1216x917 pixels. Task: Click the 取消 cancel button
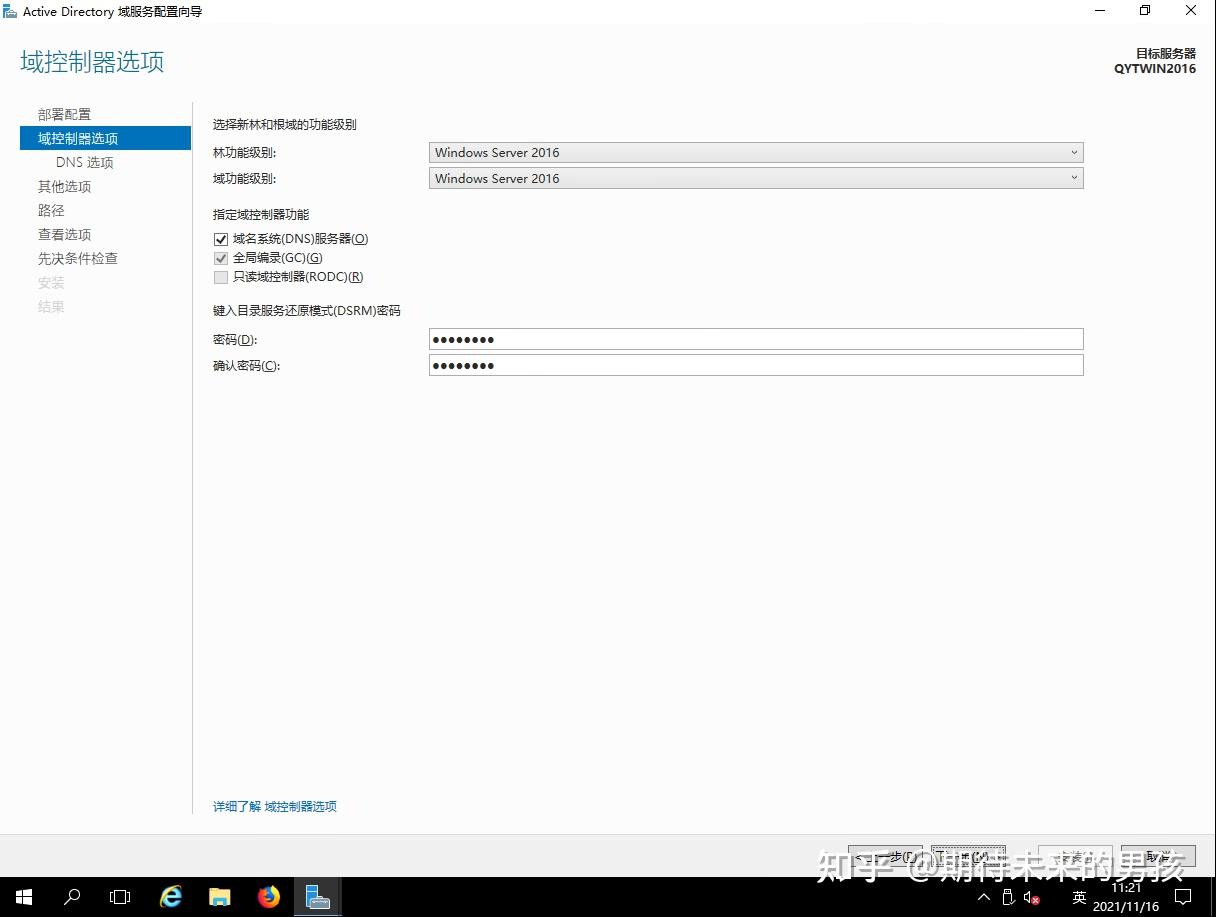(1158, 857)
